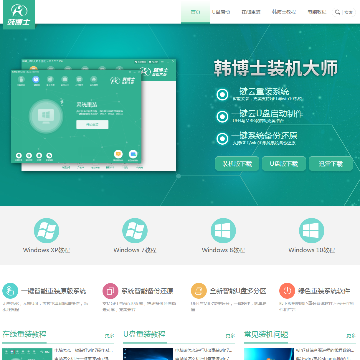Click the Windows XP logo circle icon
Viewport: 360px width, 360px height.
tap(46, 230)
